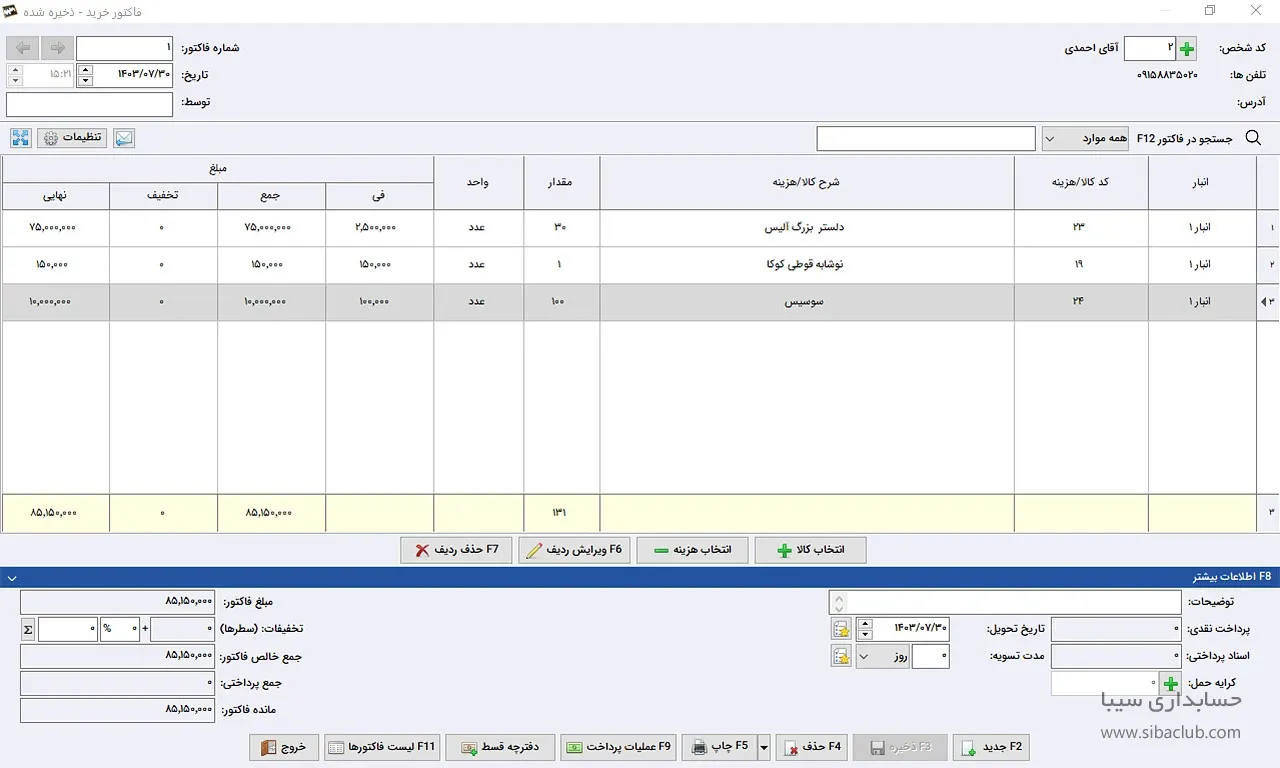The height and width of the screenshot is (768, 1280).
Task: Click the sigma discount calculation button
Action: click(28, 629)
